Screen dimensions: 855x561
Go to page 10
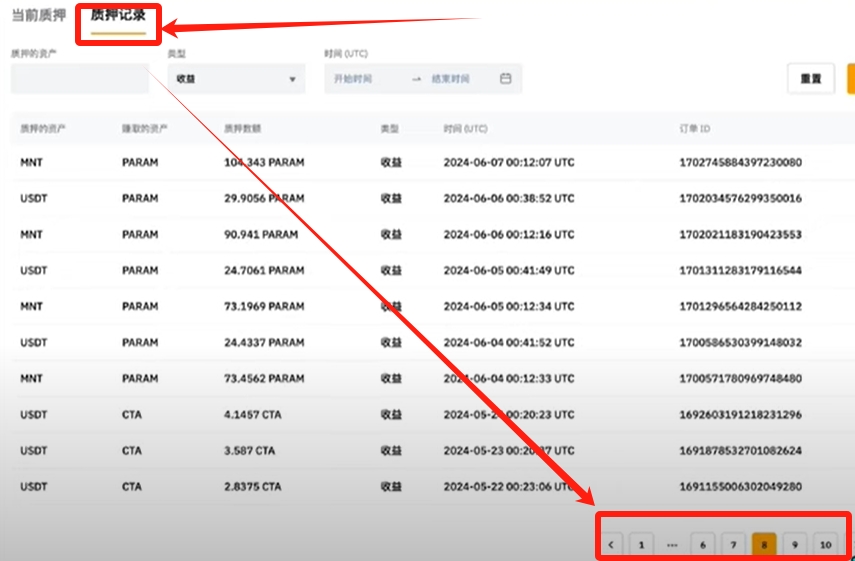[x=826, y=545]
